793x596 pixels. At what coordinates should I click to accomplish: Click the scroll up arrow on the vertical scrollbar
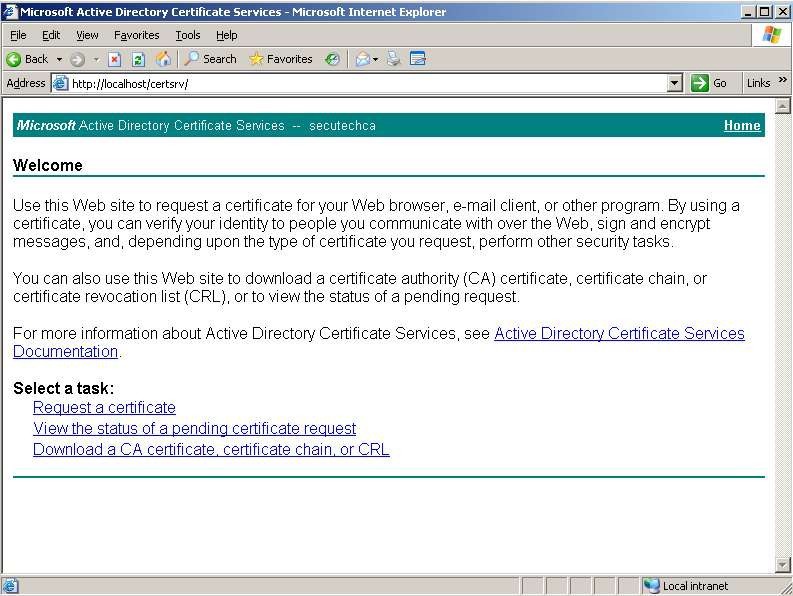[782, 106]
